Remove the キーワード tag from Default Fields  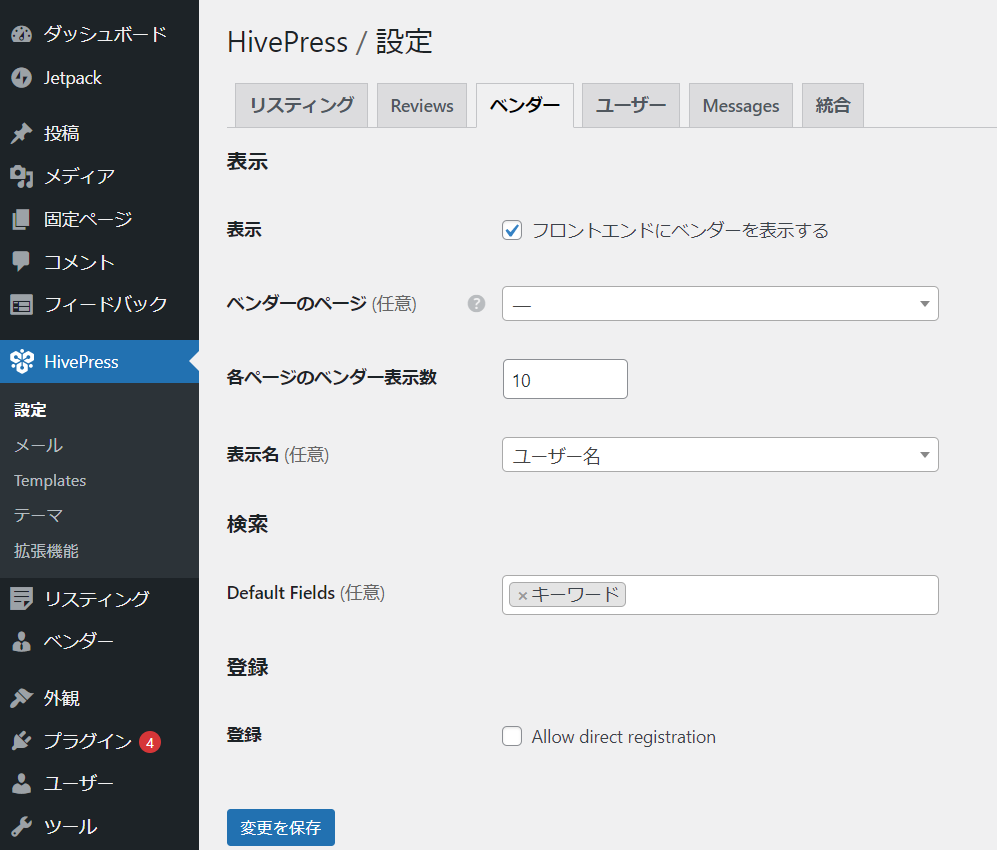522,596
